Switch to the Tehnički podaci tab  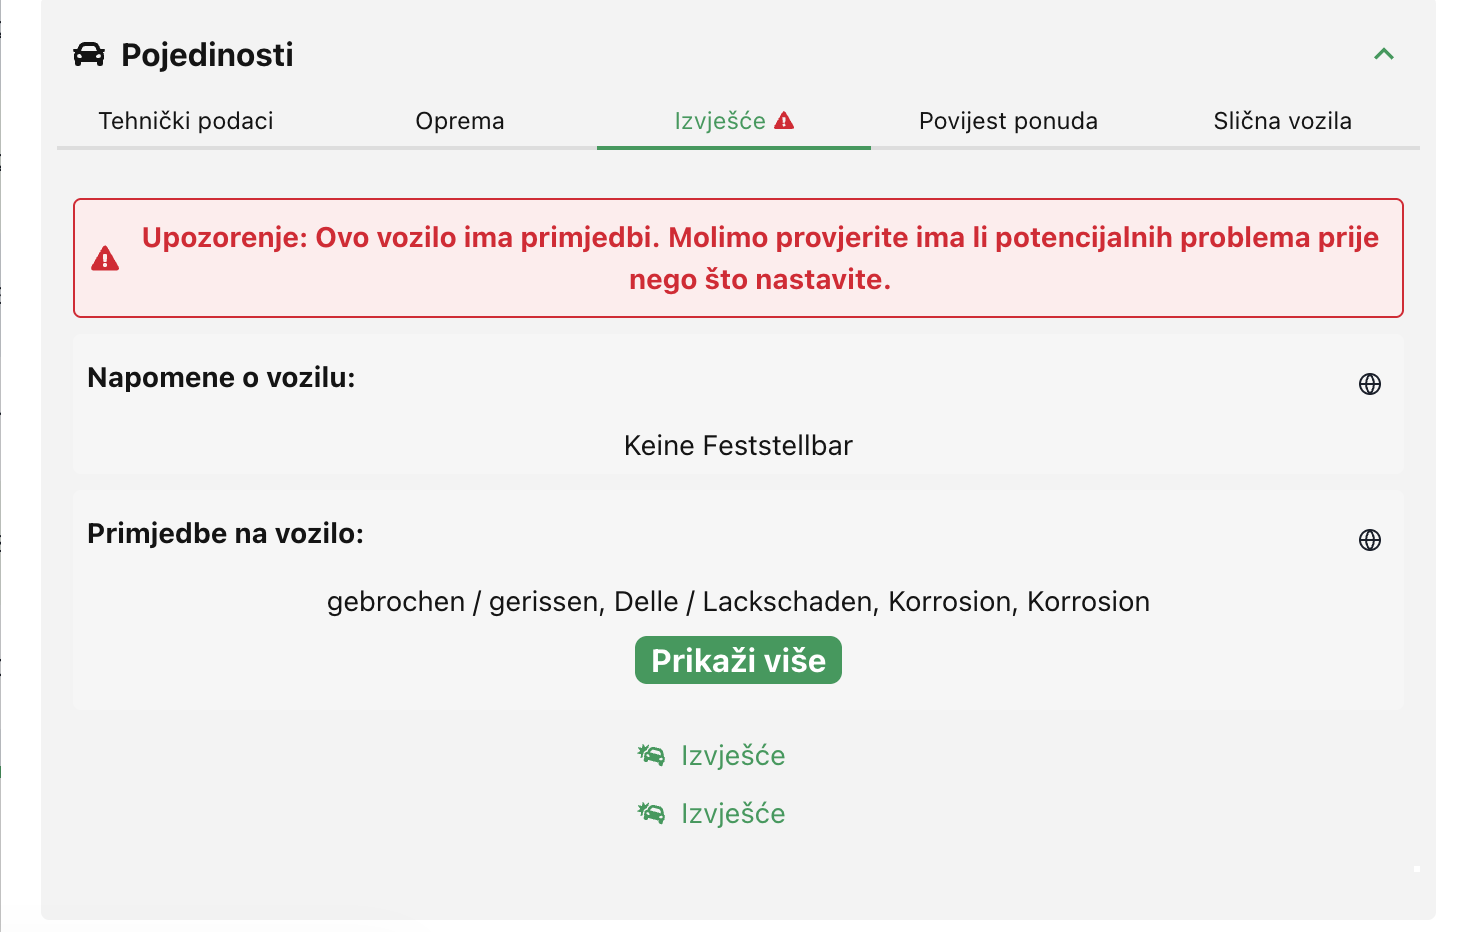(x=186, y=121)
